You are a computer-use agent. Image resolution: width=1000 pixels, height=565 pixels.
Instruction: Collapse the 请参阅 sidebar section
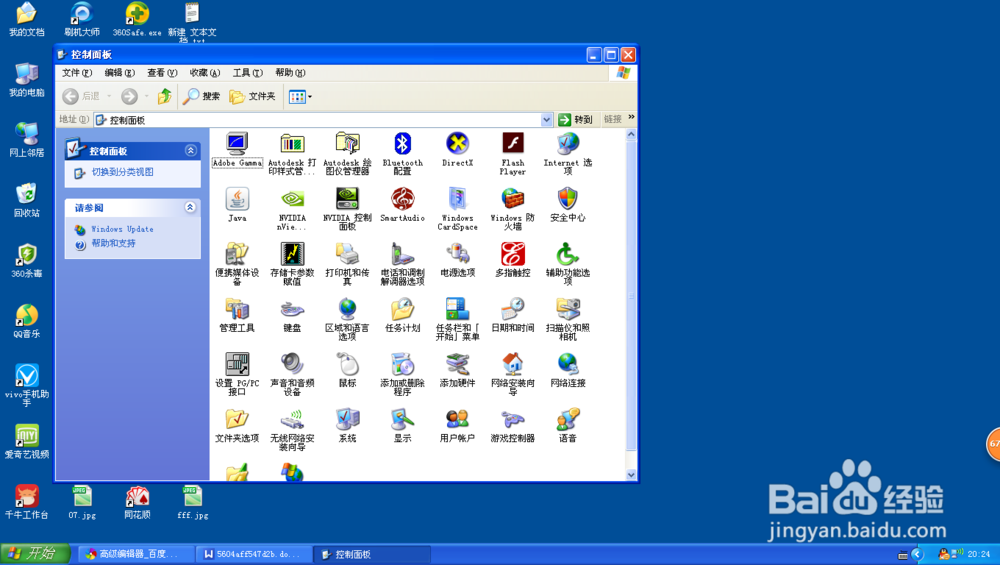[x=190, y=207]
